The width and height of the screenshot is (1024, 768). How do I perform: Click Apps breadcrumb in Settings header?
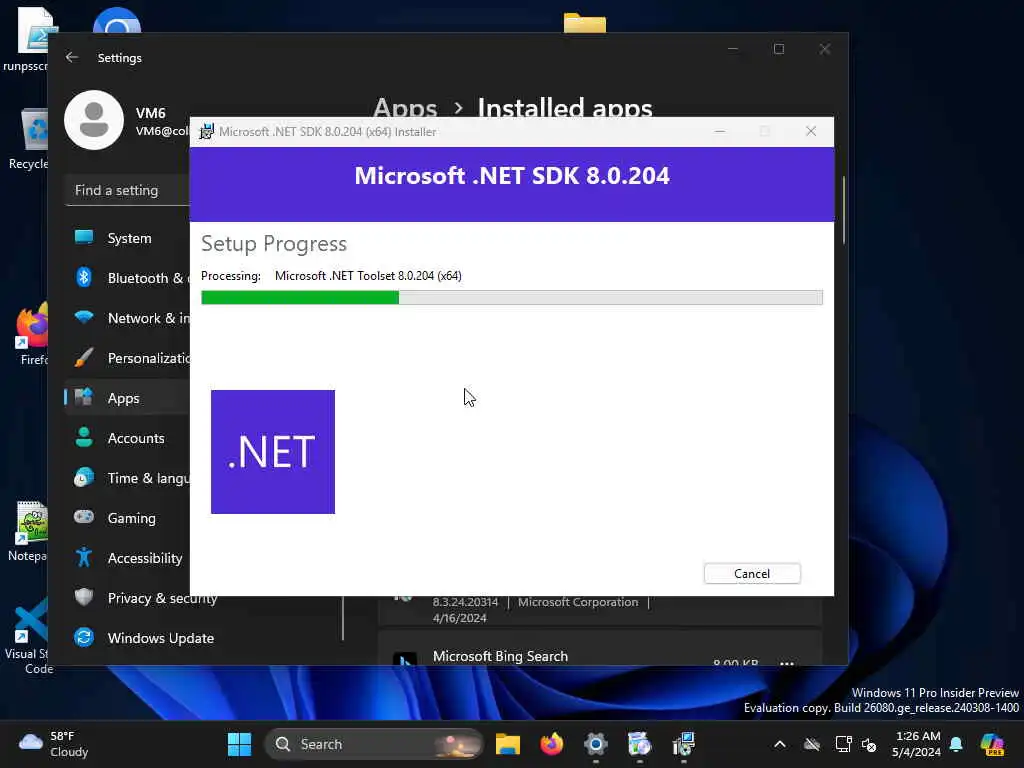coord(405,107)
